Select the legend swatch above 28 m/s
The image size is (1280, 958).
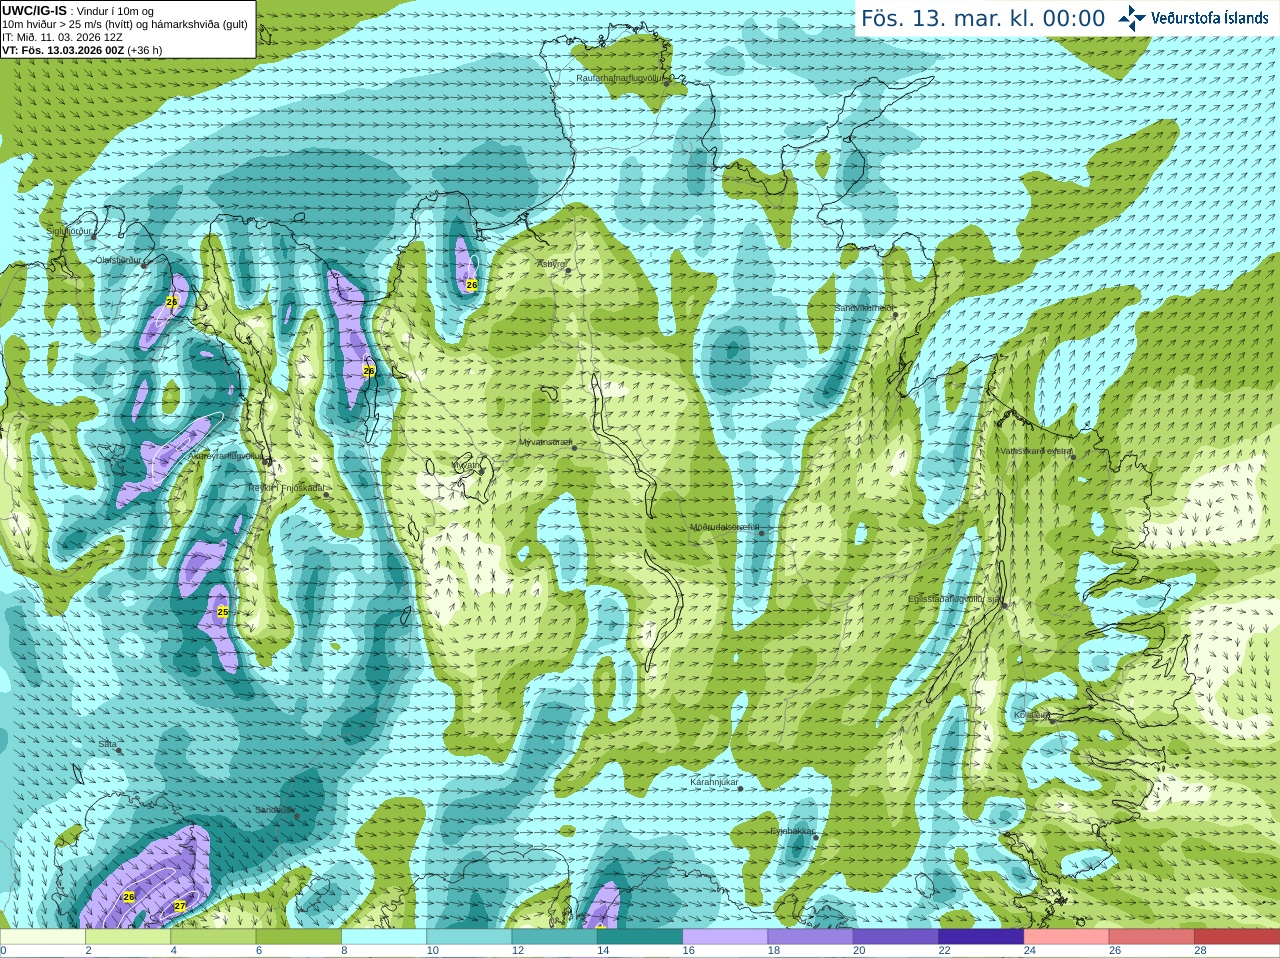(x=1237, y=937)
